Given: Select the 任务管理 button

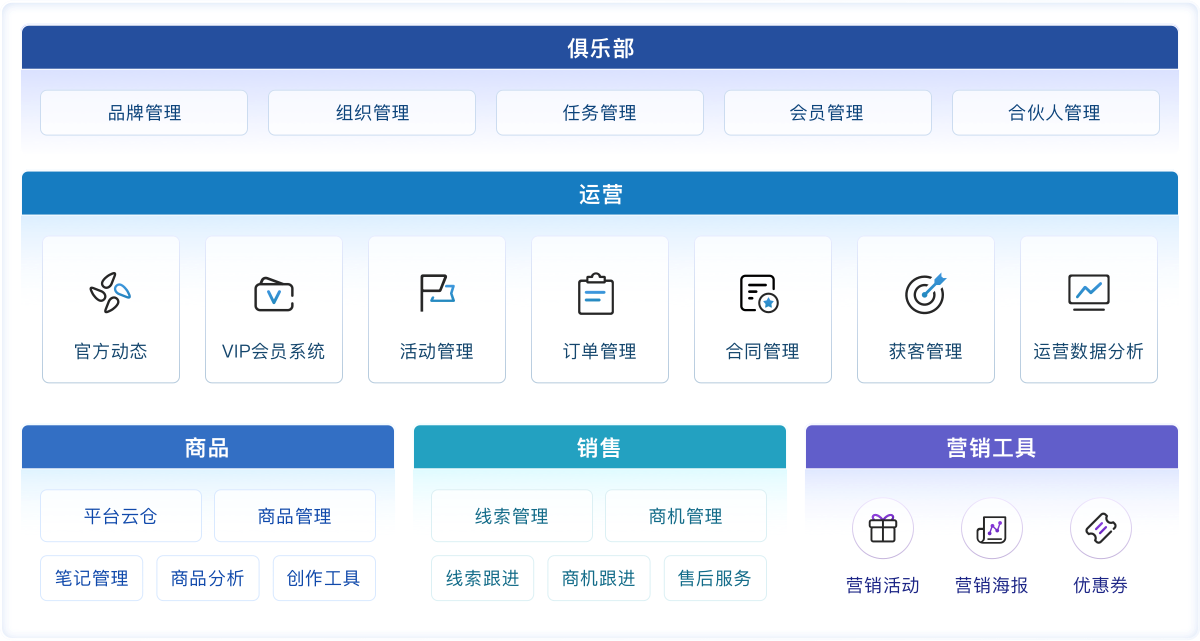Looking at the screenshot, I should pyautogui.click(x=600, y=113).
